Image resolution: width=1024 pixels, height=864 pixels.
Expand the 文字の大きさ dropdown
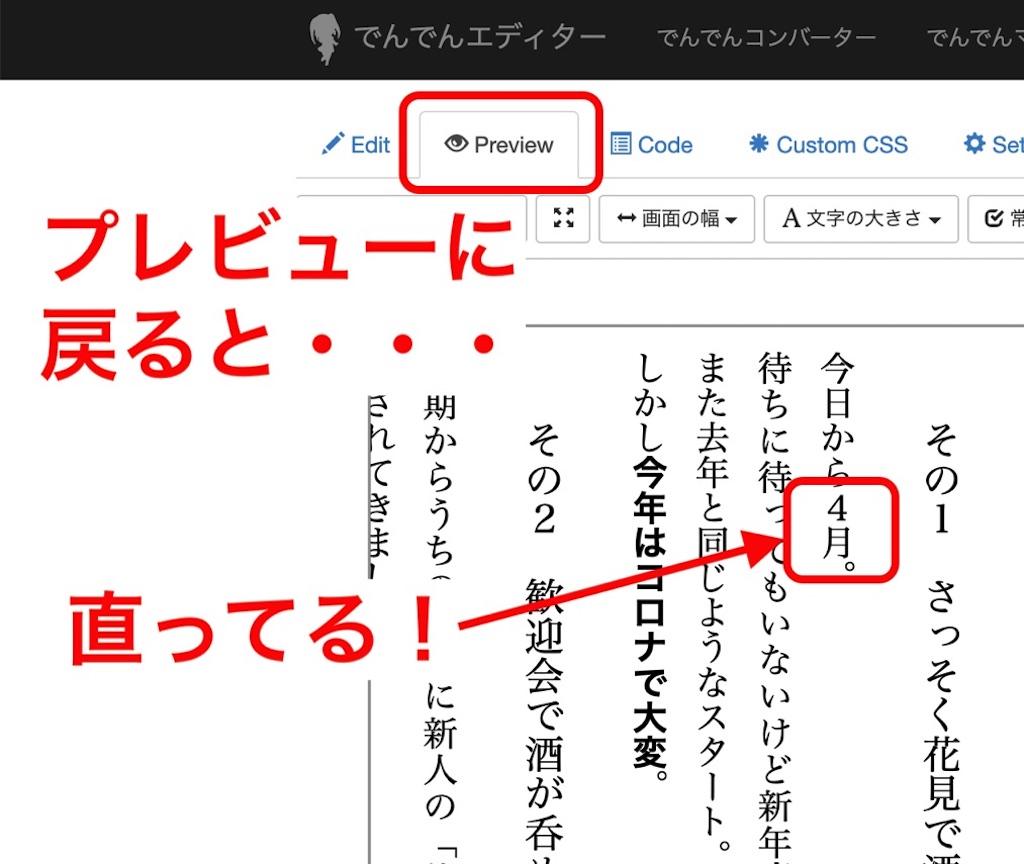pyautogui.click(x=860, y=219)
